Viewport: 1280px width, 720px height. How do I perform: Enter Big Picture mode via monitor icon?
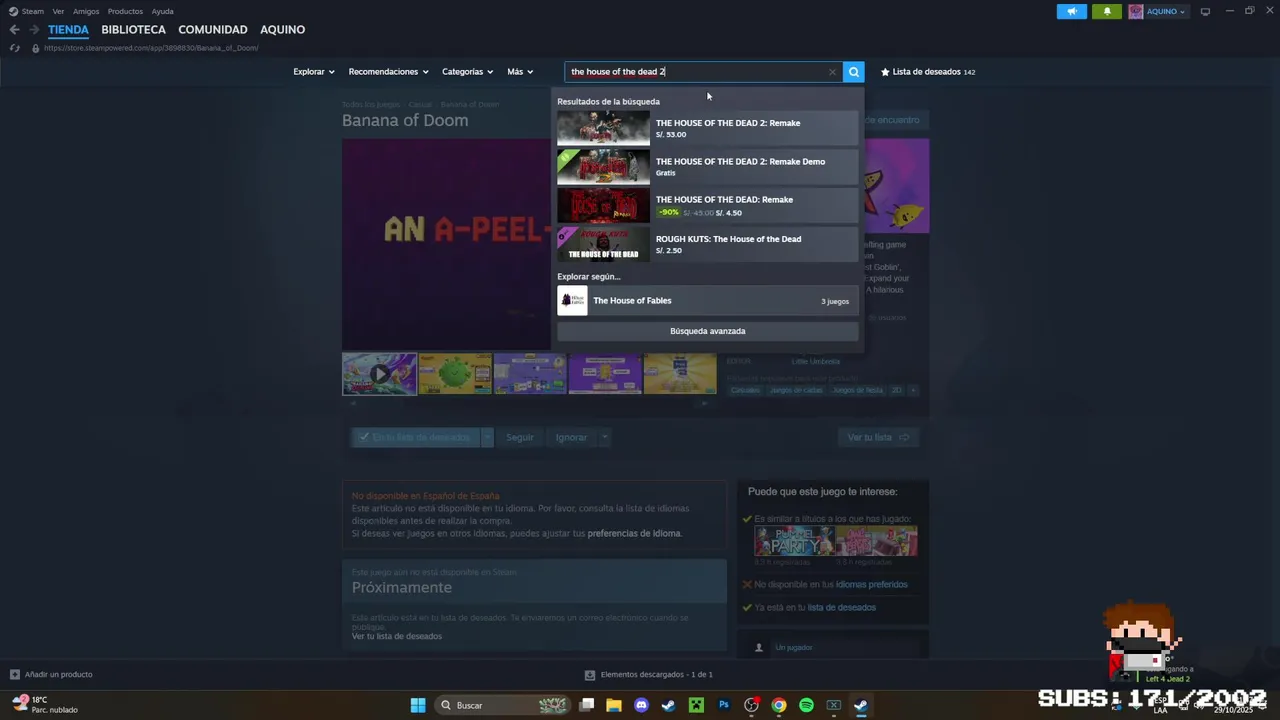1205,12
